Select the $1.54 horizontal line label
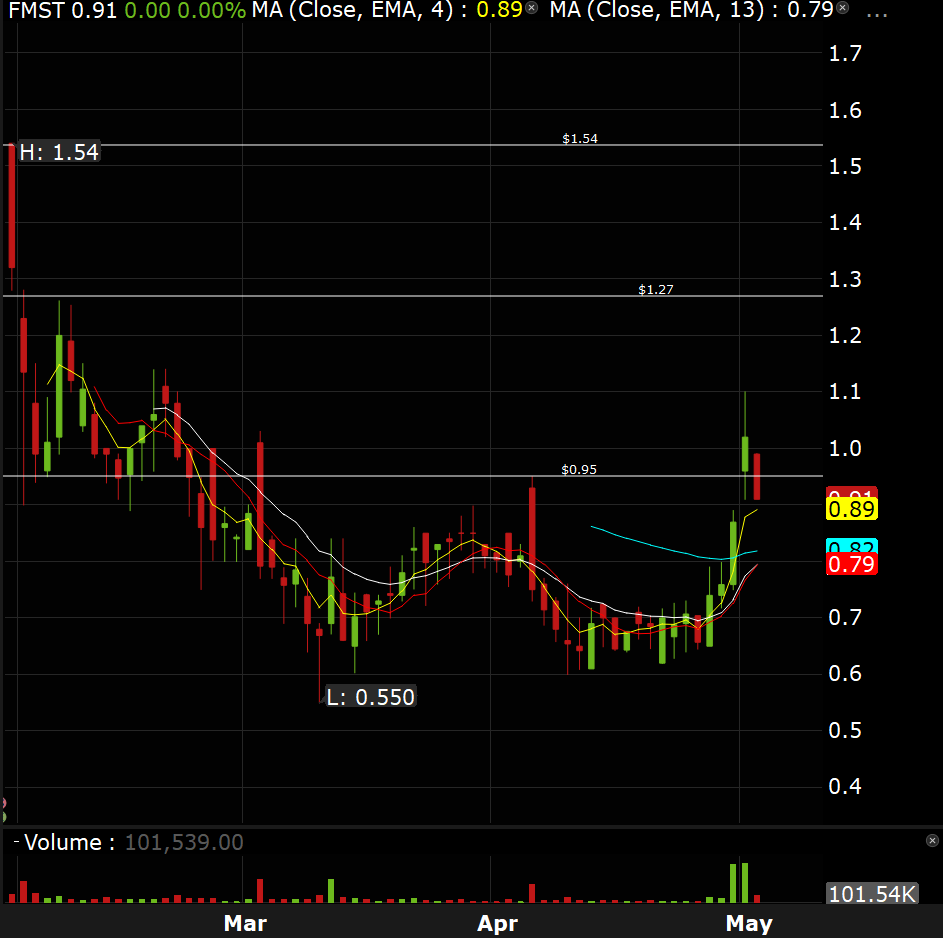Screen dimensions: 943x938 [x=579, y=138]
